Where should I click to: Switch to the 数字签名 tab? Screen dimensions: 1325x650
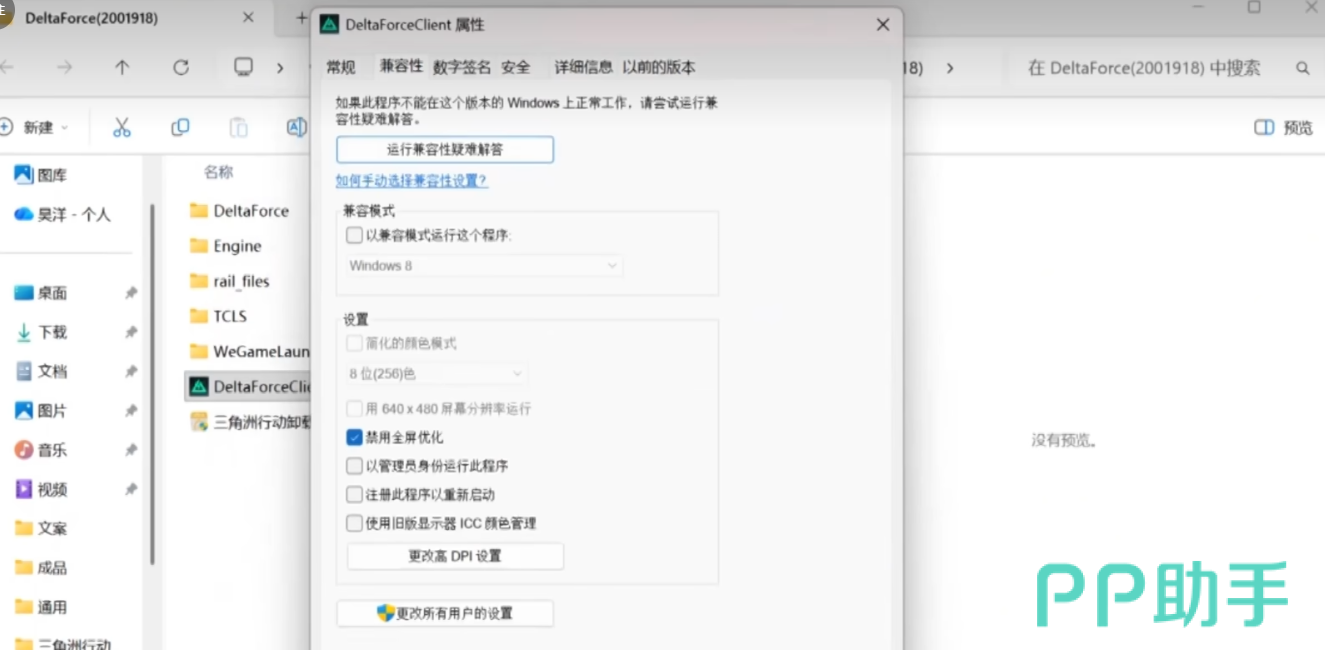pyautogui.click(x=461, y=67)
